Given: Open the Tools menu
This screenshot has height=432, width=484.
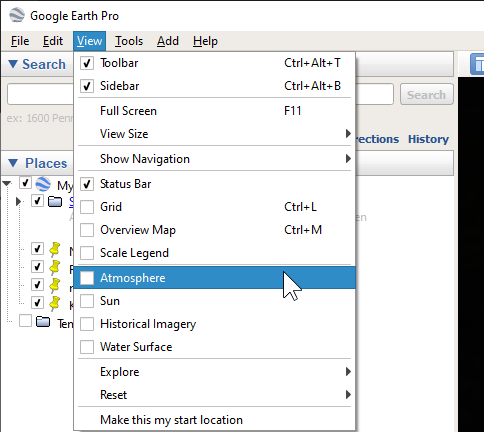Looking at the screenshot, I should [129, 41].
